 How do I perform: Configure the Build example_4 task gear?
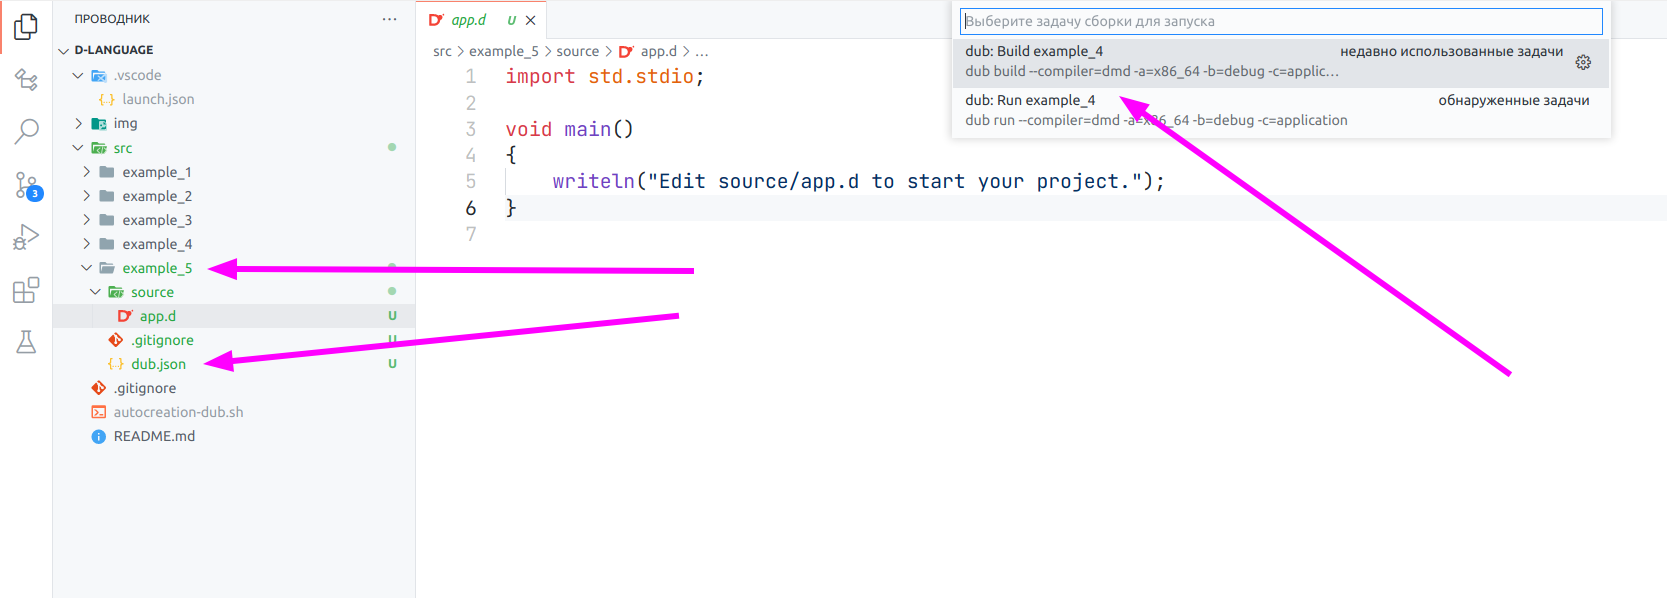pyautogui.click(x=1583, y=62)
